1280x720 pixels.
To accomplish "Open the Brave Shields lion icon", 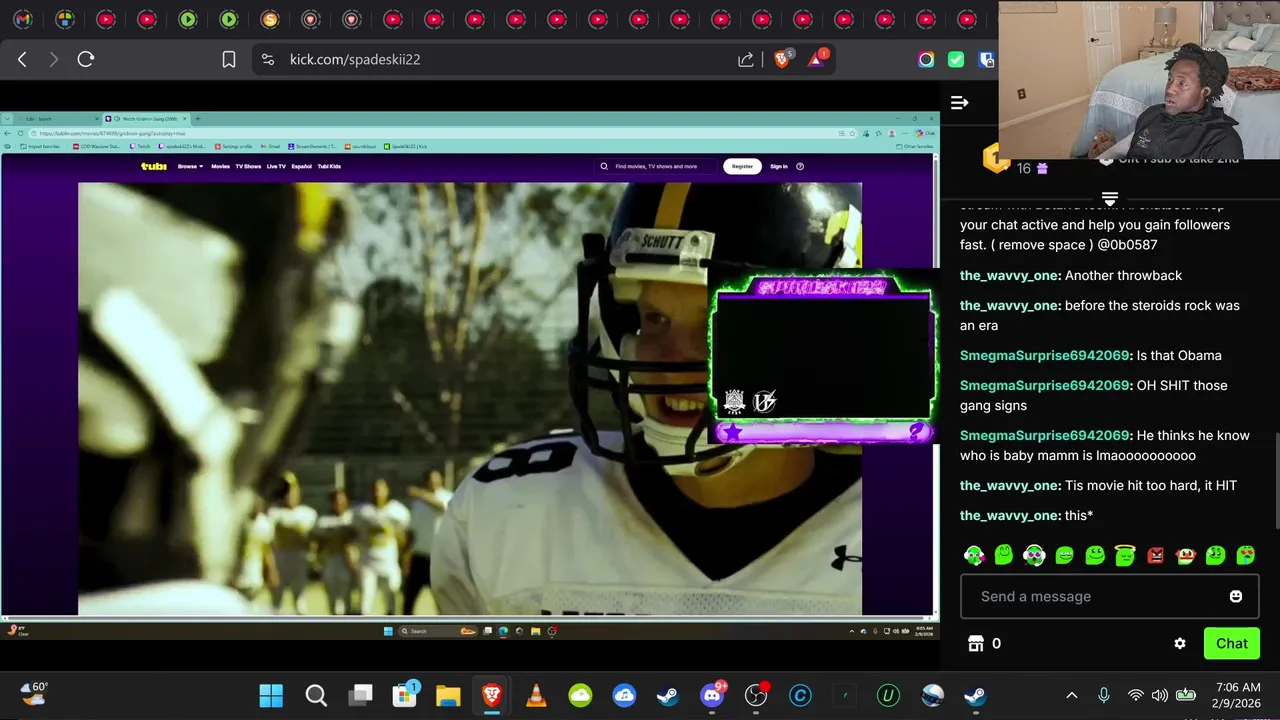I will [x=782, y=59].
